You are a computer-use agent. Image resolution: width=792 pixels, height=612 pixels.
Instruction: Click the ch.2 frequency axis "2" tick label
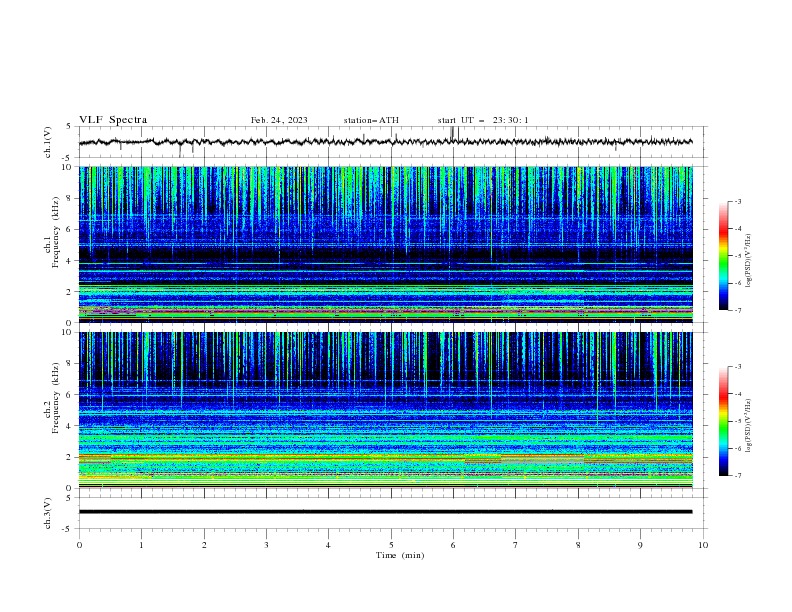point(70,457)
